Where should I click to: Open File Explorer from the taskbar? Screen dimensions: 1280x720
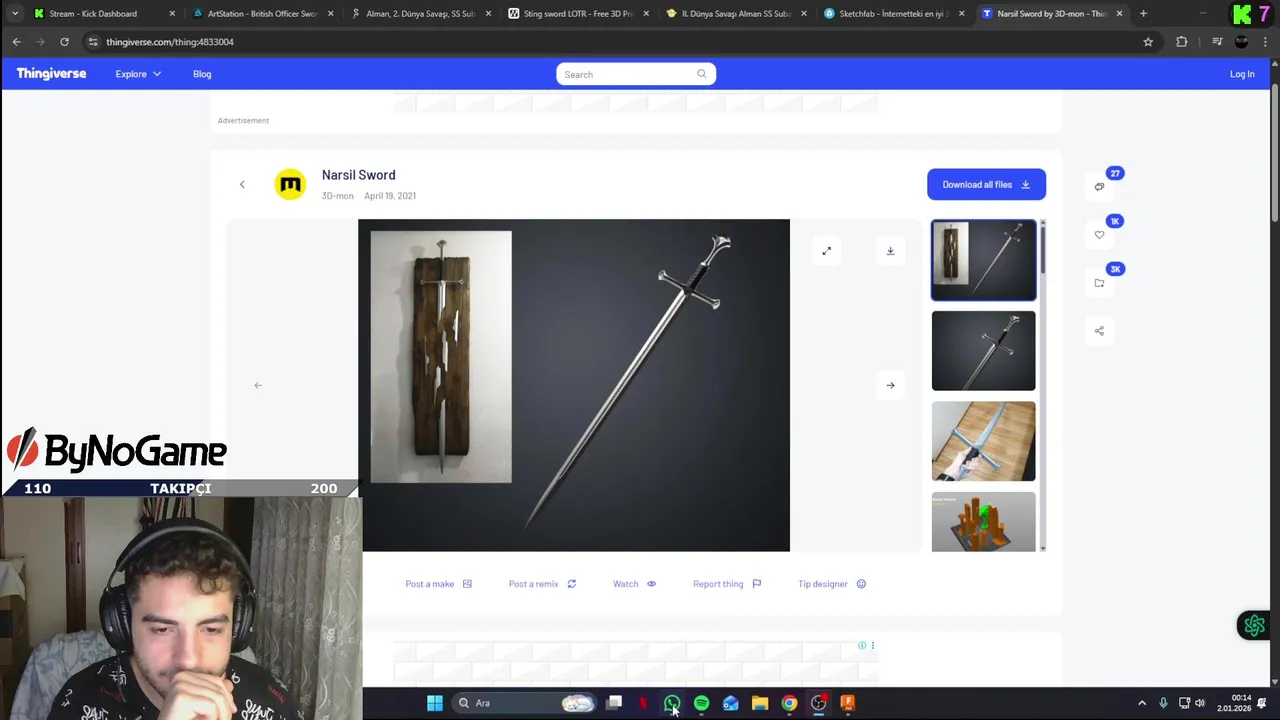[760, 703]
